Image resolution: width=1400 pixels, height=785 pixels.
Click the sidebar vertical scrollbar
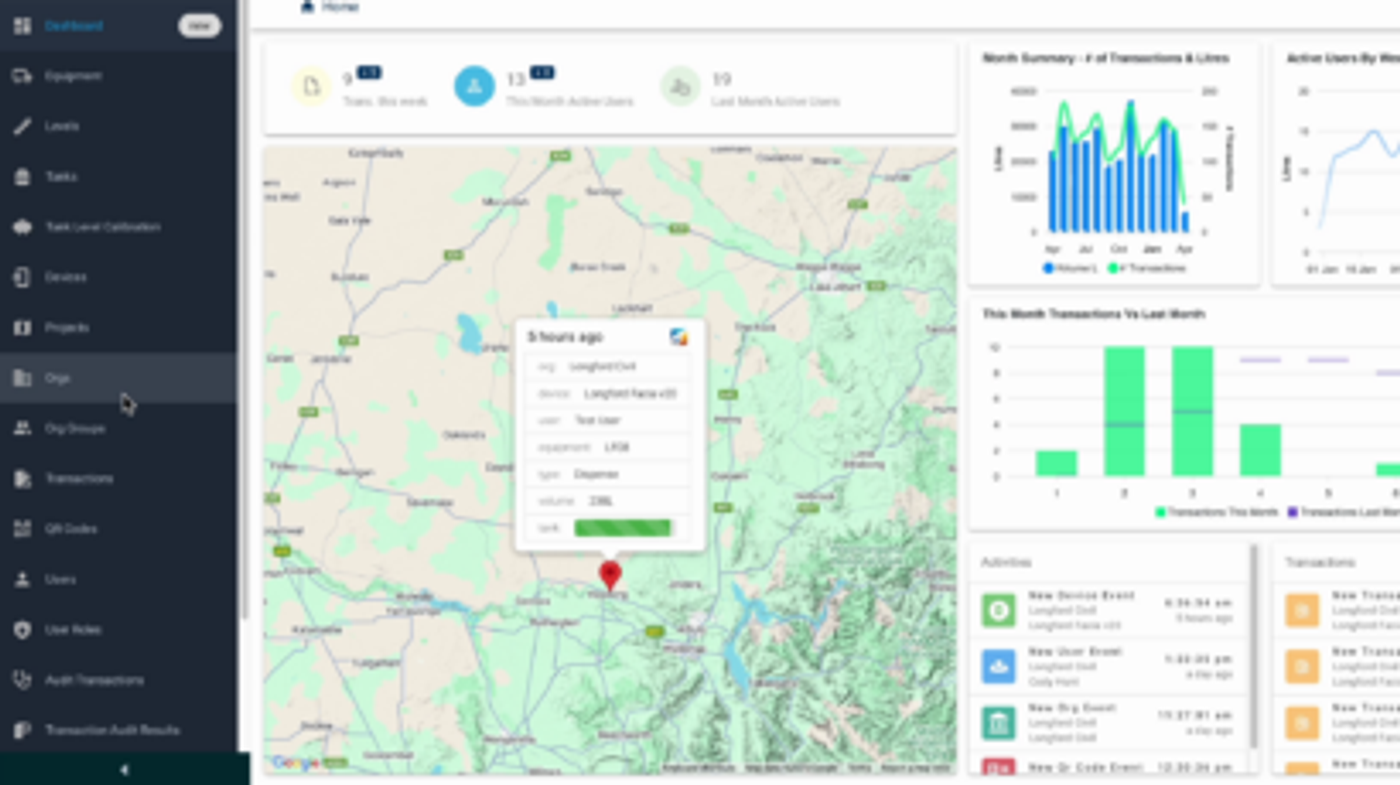(x=244, y=310)
